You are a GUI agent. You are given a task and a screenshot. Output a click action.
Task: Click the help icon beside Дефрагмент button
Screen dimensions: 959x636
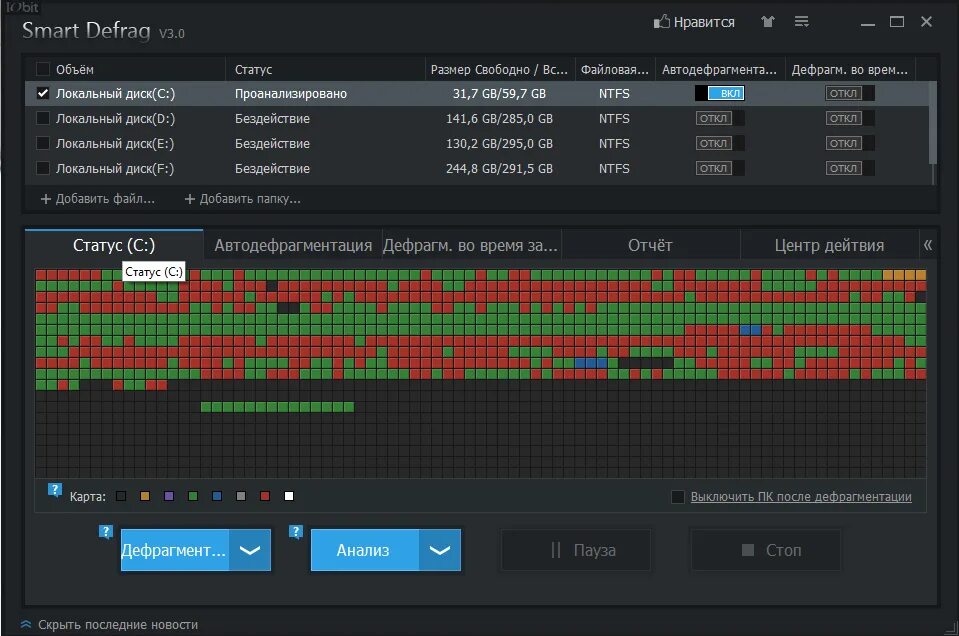tap(106, 531)
